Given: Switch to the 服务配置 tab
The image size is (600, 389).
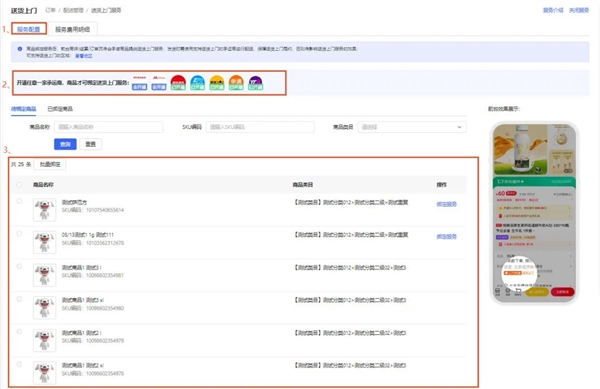Looking at the screenshot, I should click(29, 29).
